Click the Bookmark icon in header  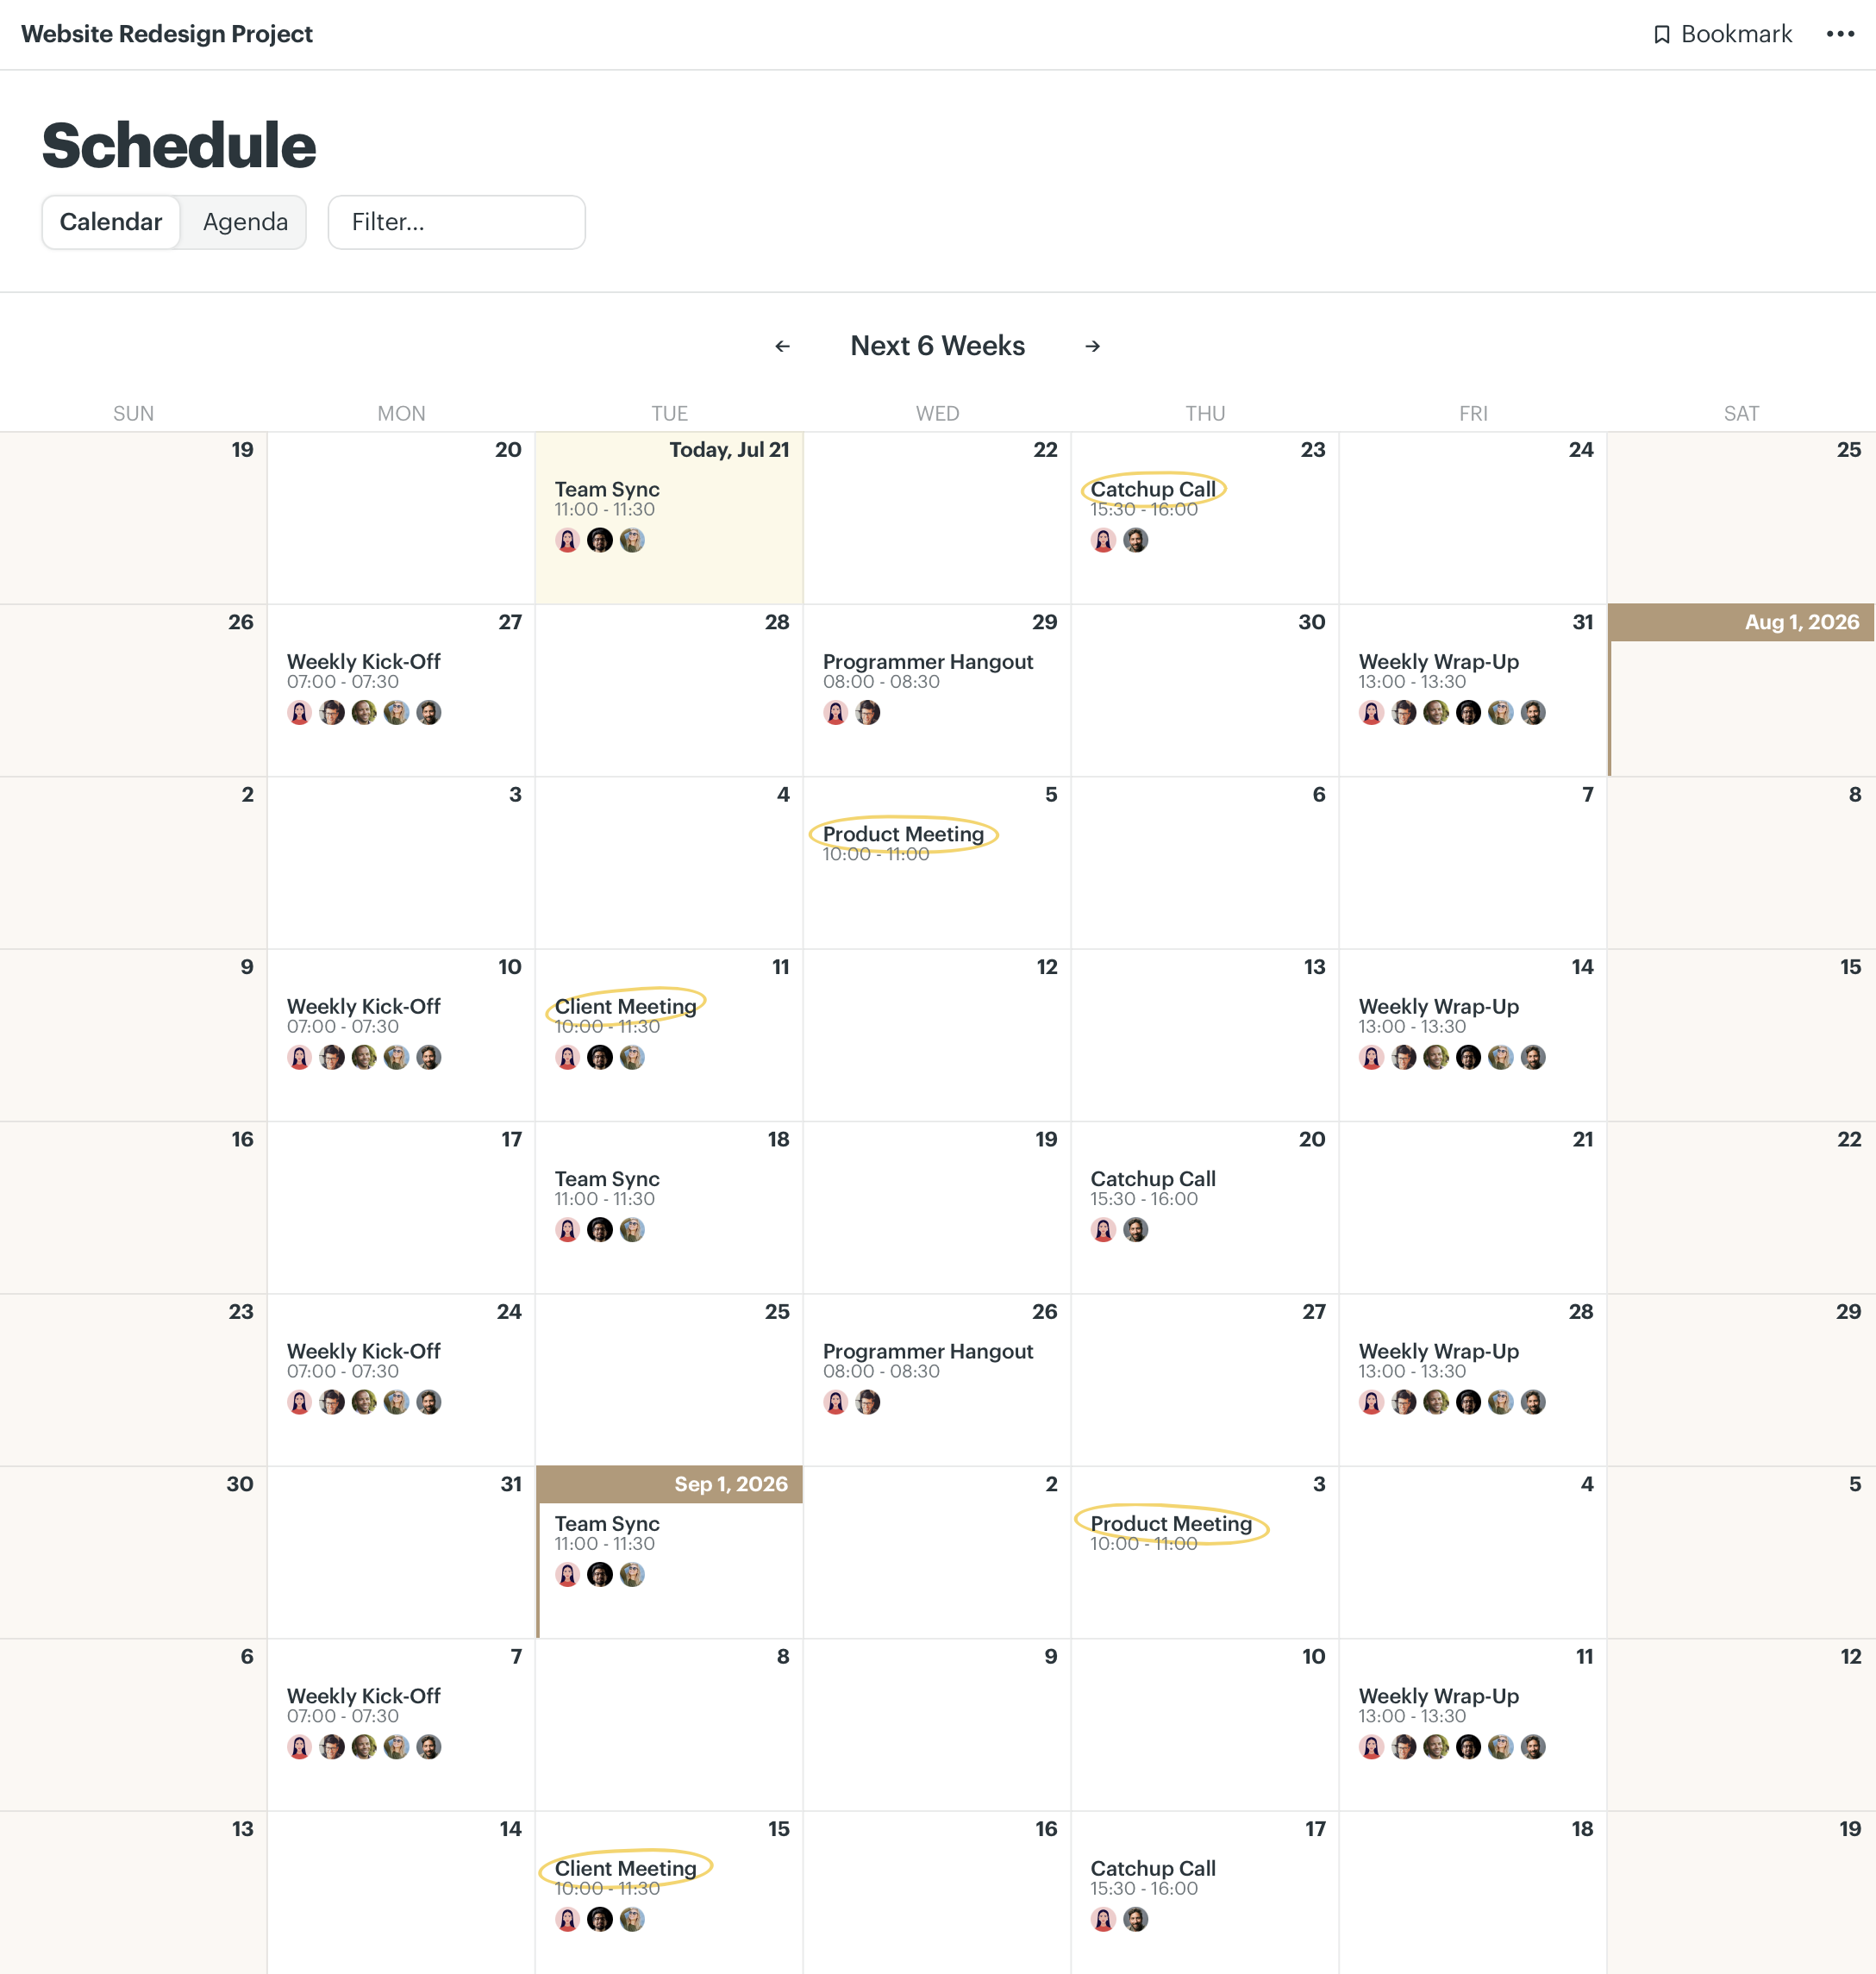pos(1661,35)
